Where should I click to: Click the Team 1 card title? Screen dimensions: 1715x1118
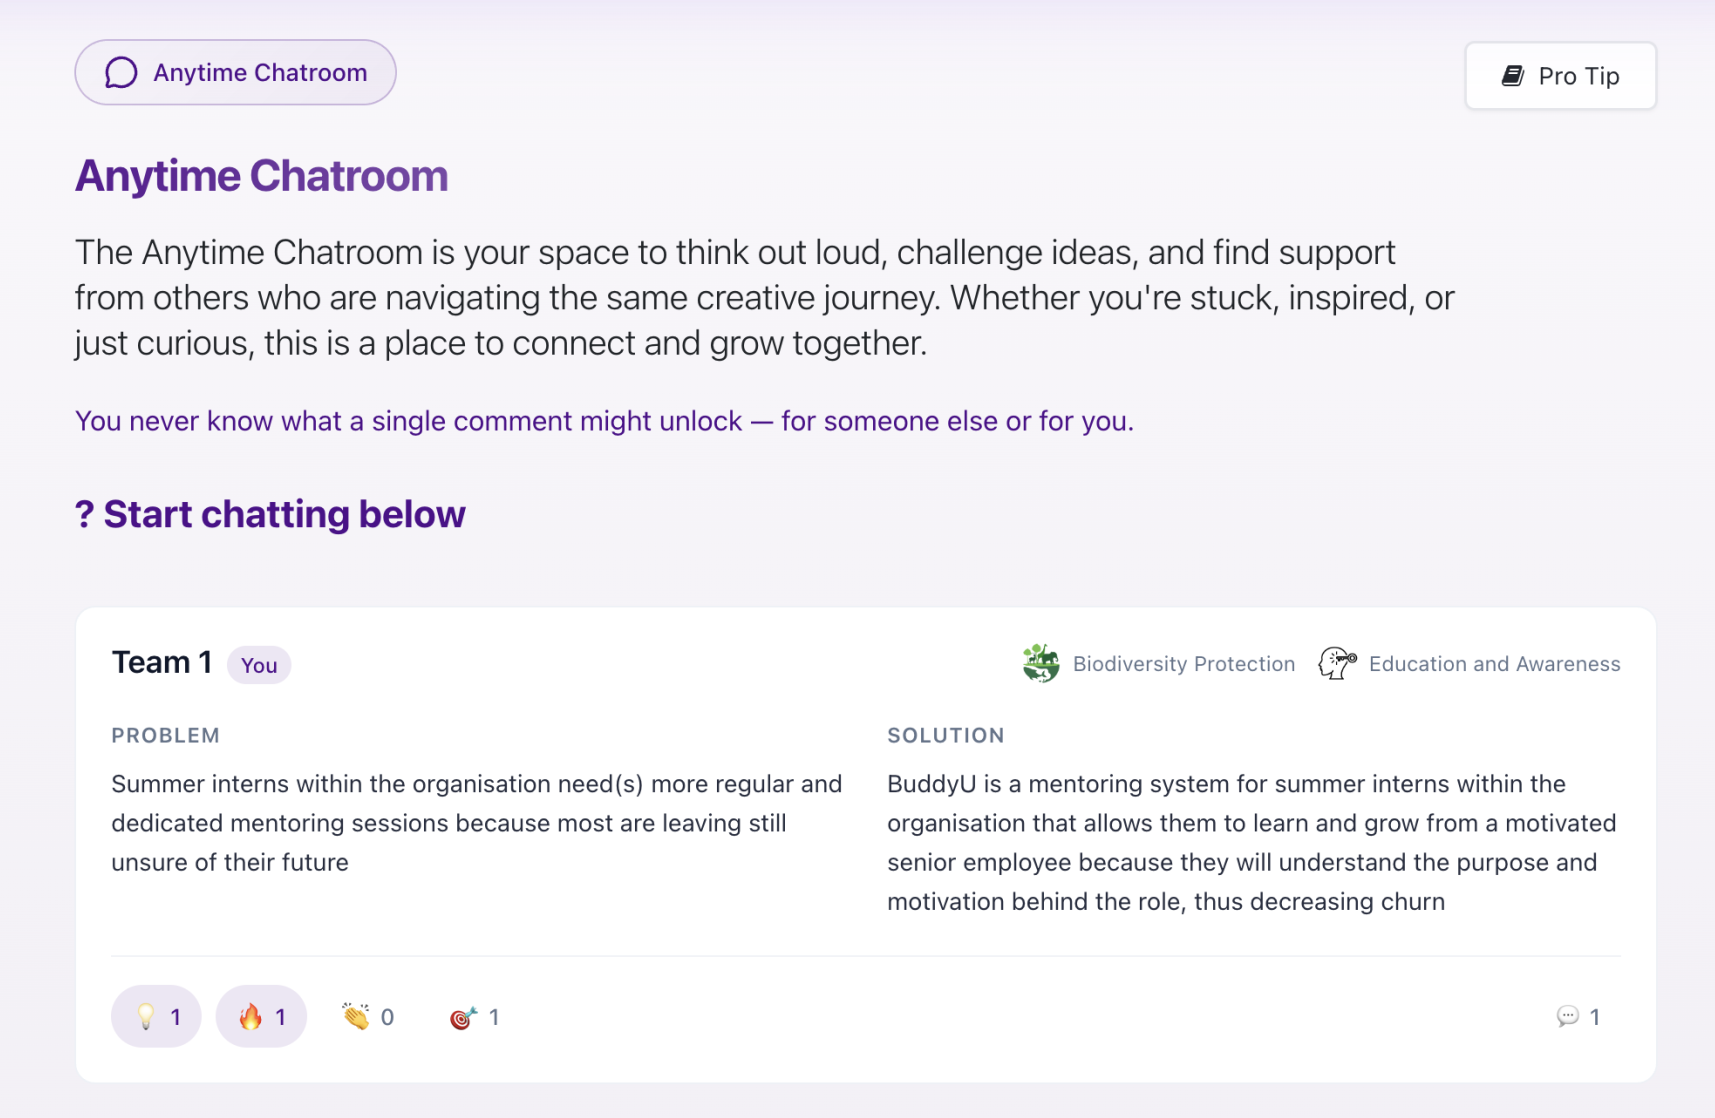click(162, 662)
